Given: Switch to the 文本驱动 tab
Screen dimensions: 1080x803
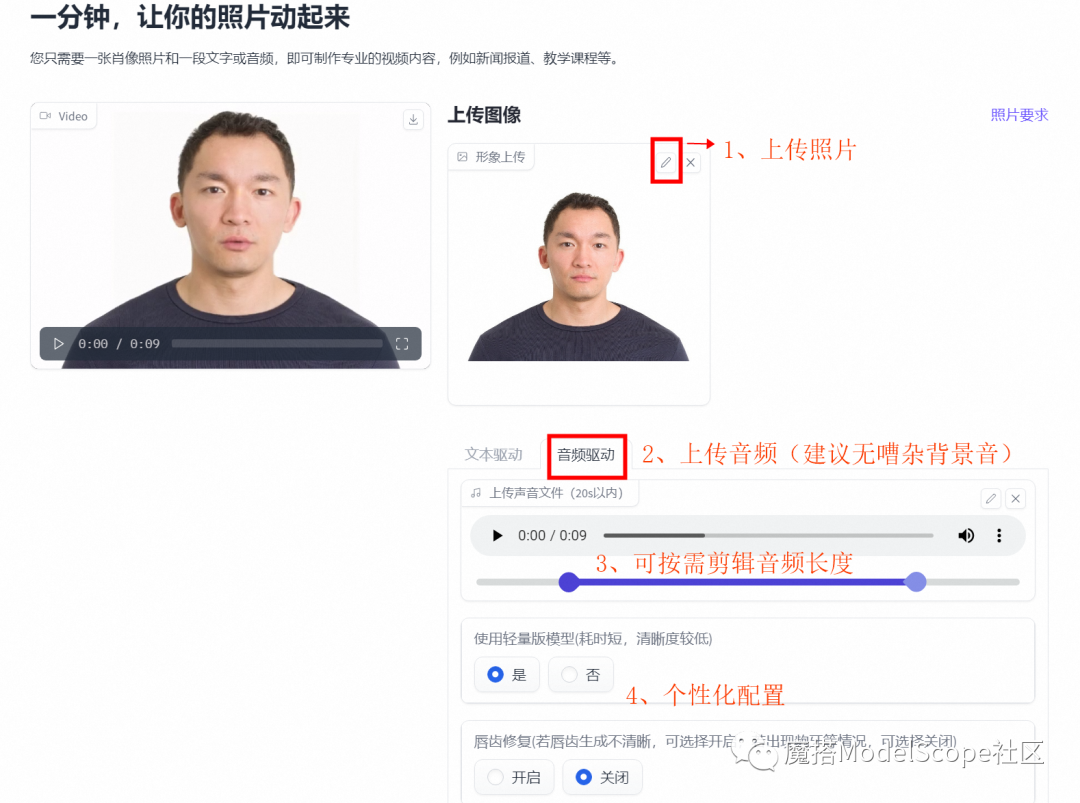Looking at the screenshot, I should point(494,455).
